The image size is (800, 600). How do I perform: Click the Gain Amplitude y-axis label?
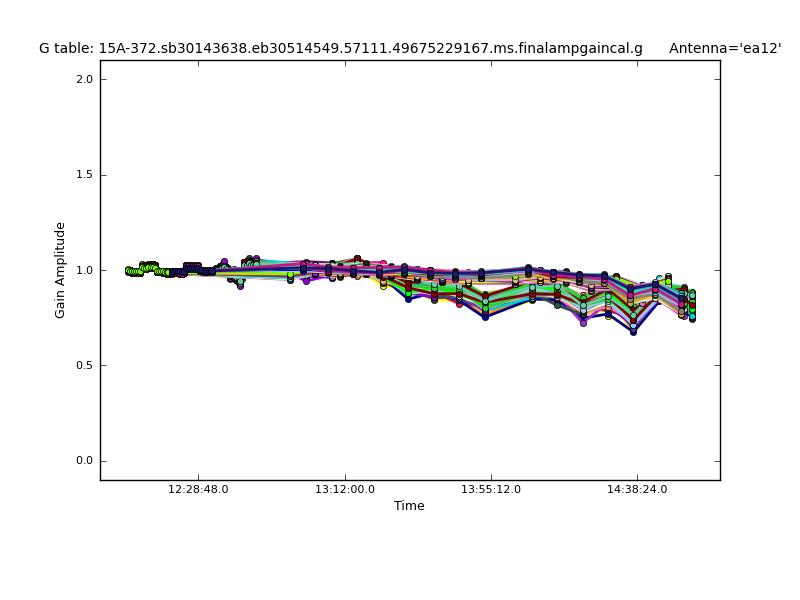60,270
